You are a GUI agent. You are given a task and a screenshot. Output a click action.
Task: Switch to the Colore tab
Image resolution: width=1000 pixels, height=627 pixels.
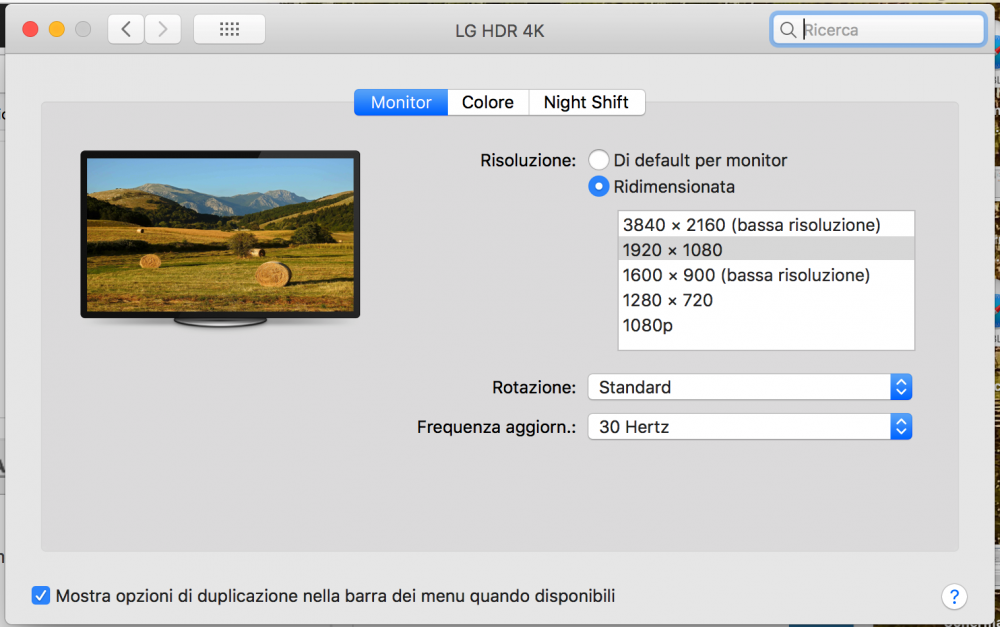488,102
